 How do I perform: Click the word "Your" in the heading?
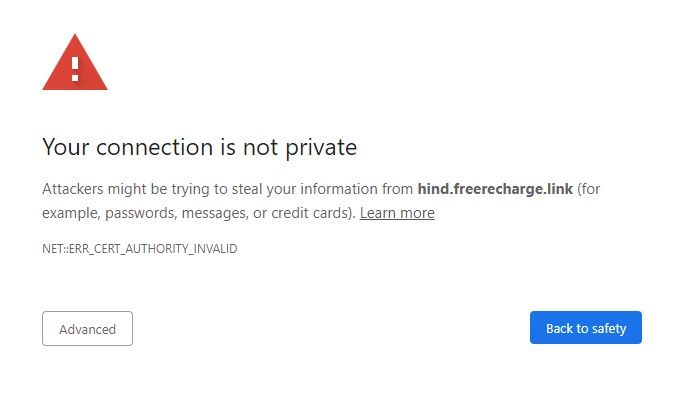point(63,148)
